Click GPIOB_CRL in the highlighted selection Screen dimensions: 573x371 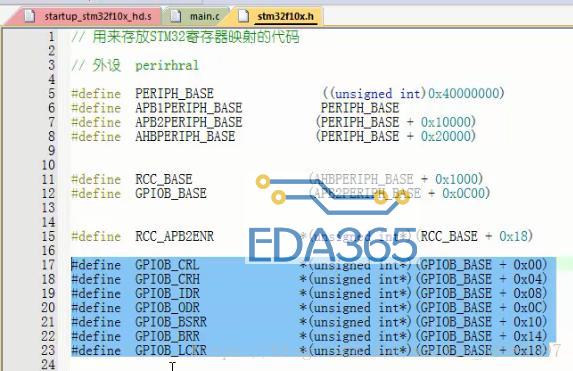click(x=167, y=265)
